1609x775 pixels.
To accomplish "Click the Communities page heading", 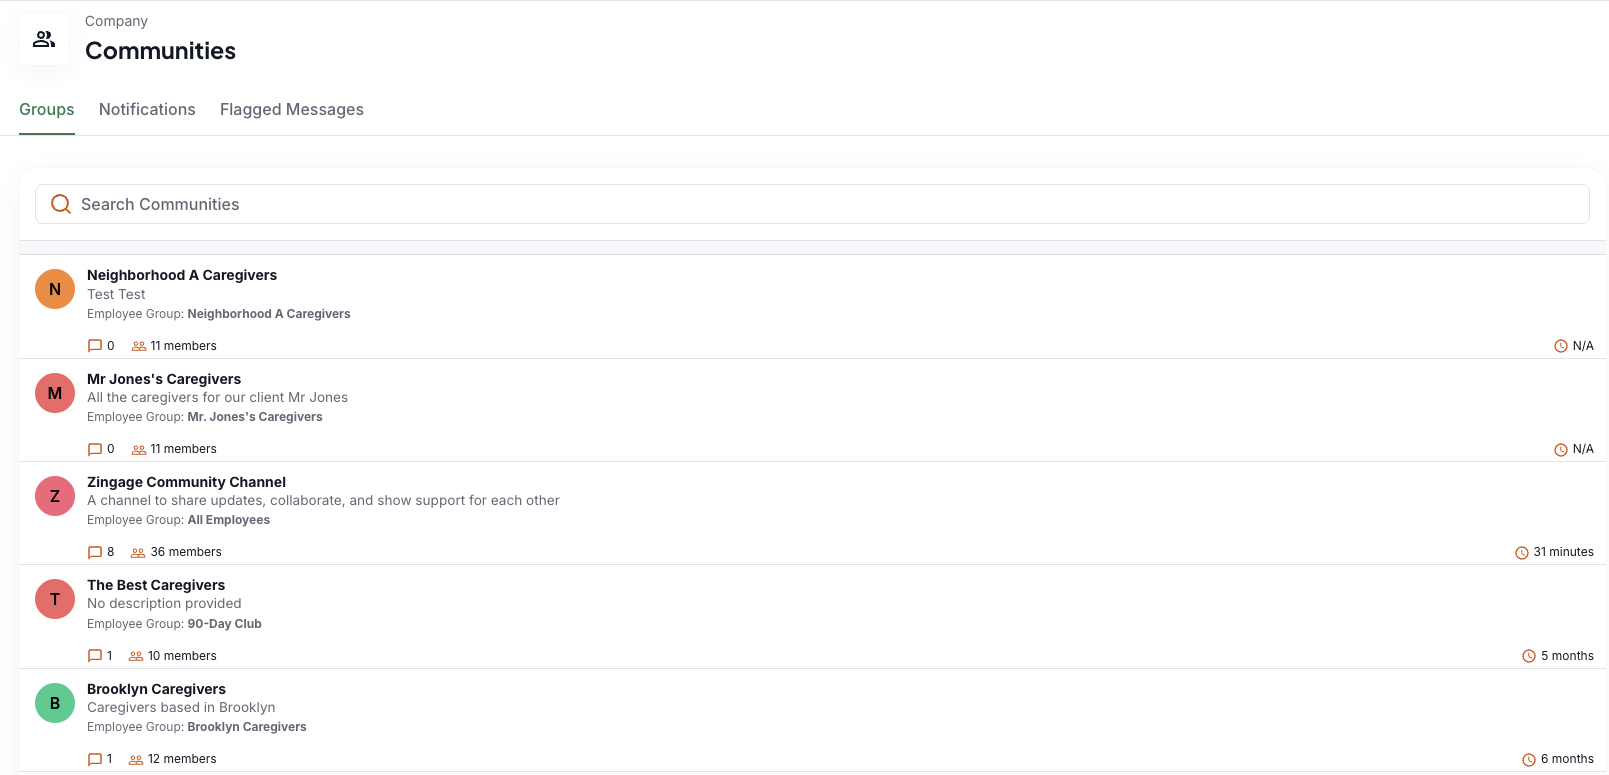I will (160, 51).
